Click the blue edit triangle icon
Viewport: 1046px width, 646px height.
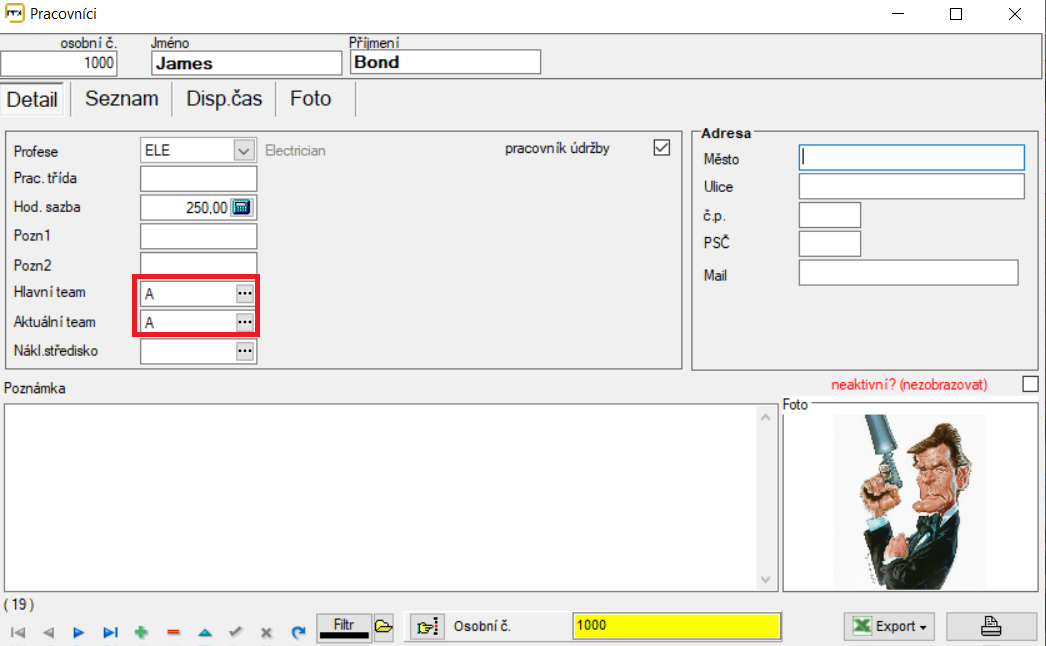(x=205, y=632)
